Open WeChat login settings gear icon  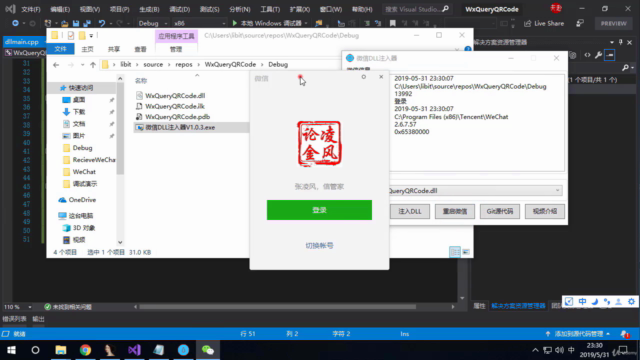(364, 77)
